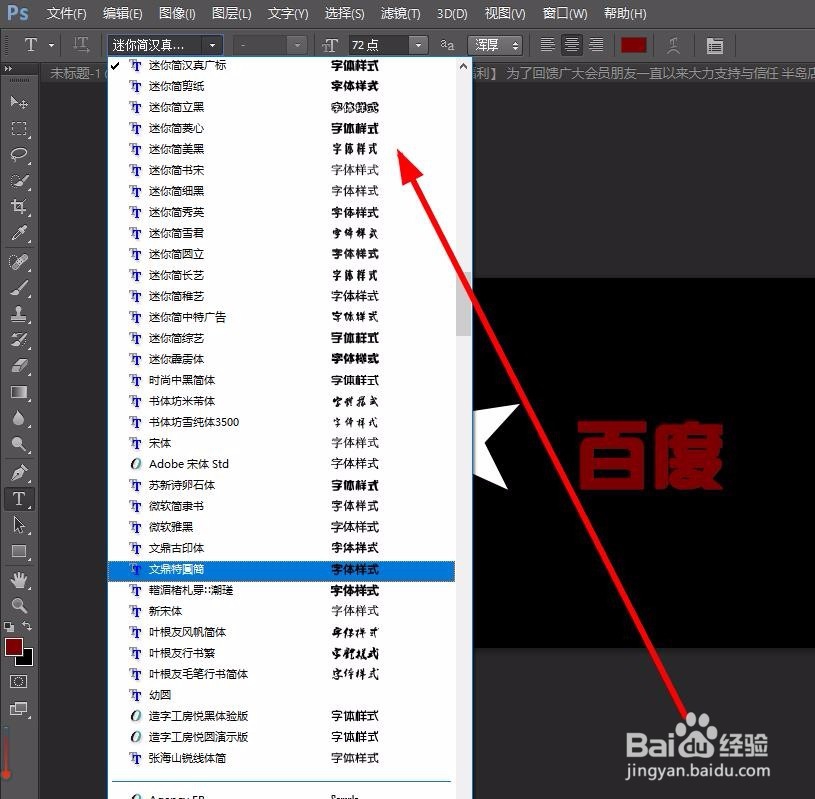Select the Pen tool
The height and width of the screenshot is (799, 815).
(19, 473)
